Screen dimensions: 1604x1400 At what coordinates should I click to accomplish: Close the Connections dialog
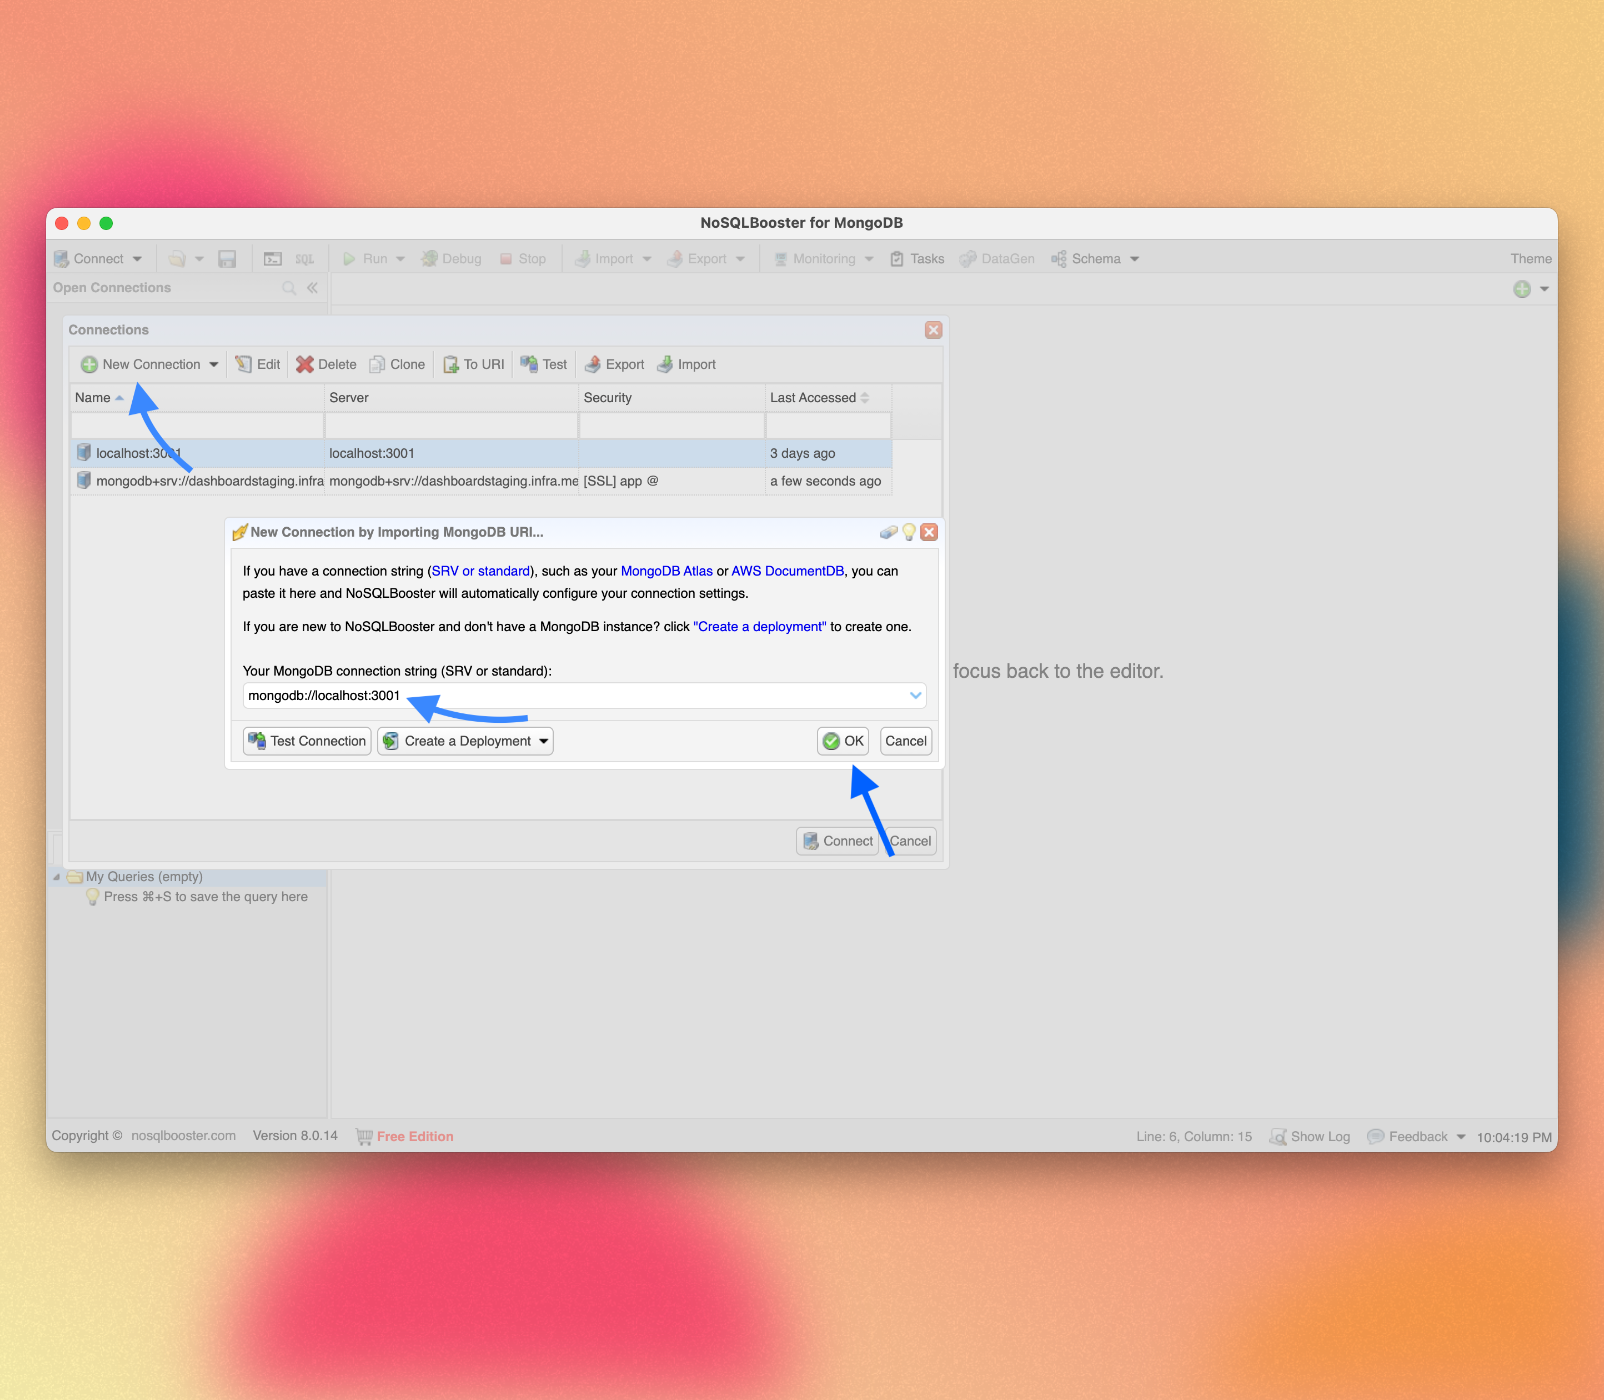[x=933, y=330]
